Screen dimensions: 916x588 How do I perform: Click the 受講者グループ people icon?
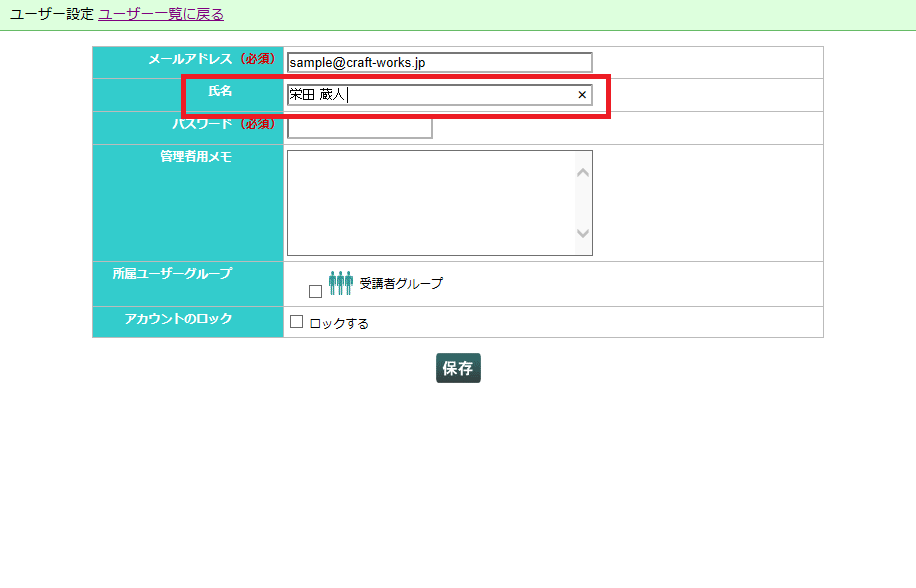341,283
